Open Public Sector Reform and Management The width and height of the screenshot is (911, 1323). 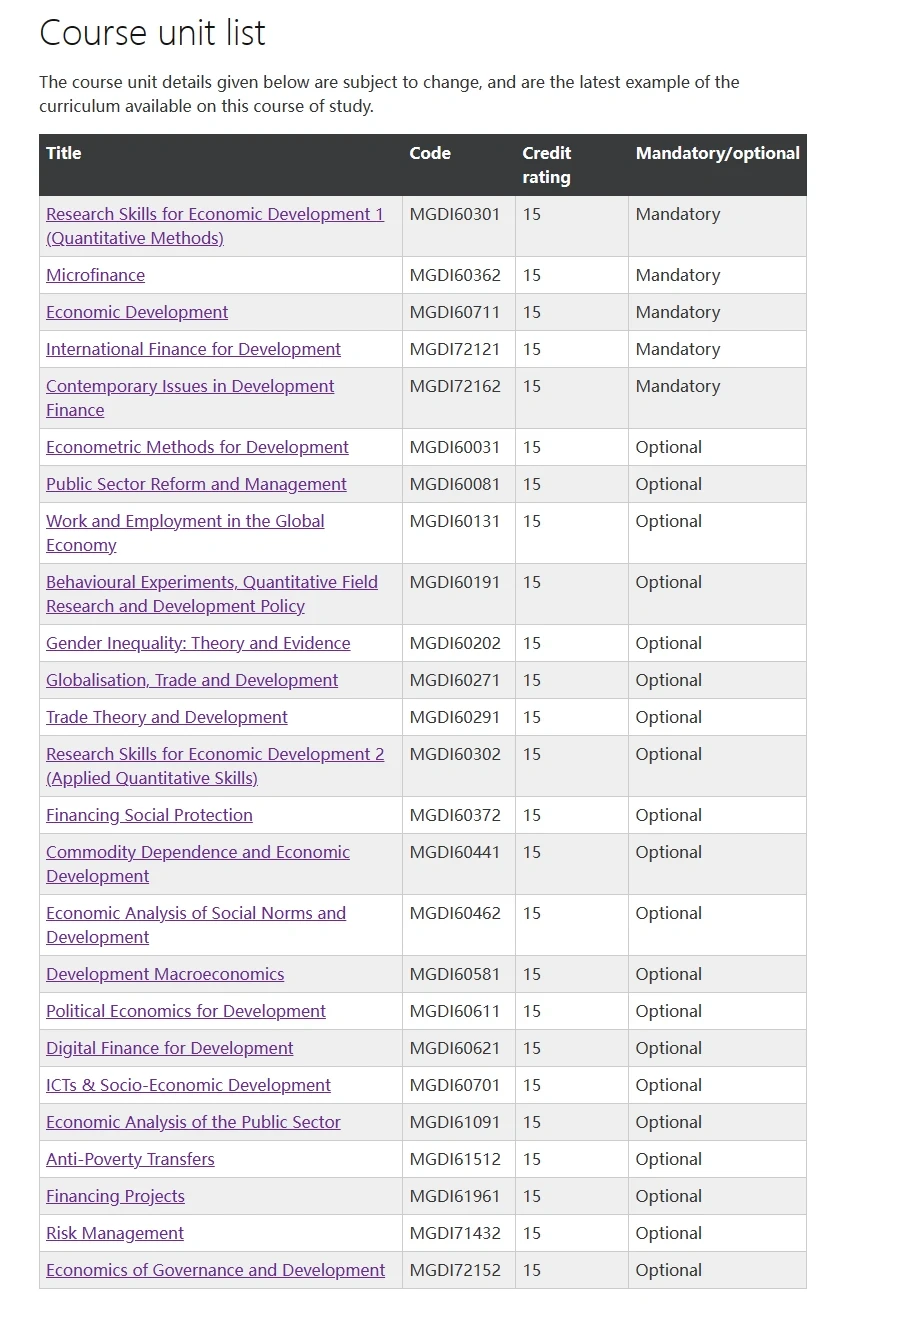click(x=196, y=484)
